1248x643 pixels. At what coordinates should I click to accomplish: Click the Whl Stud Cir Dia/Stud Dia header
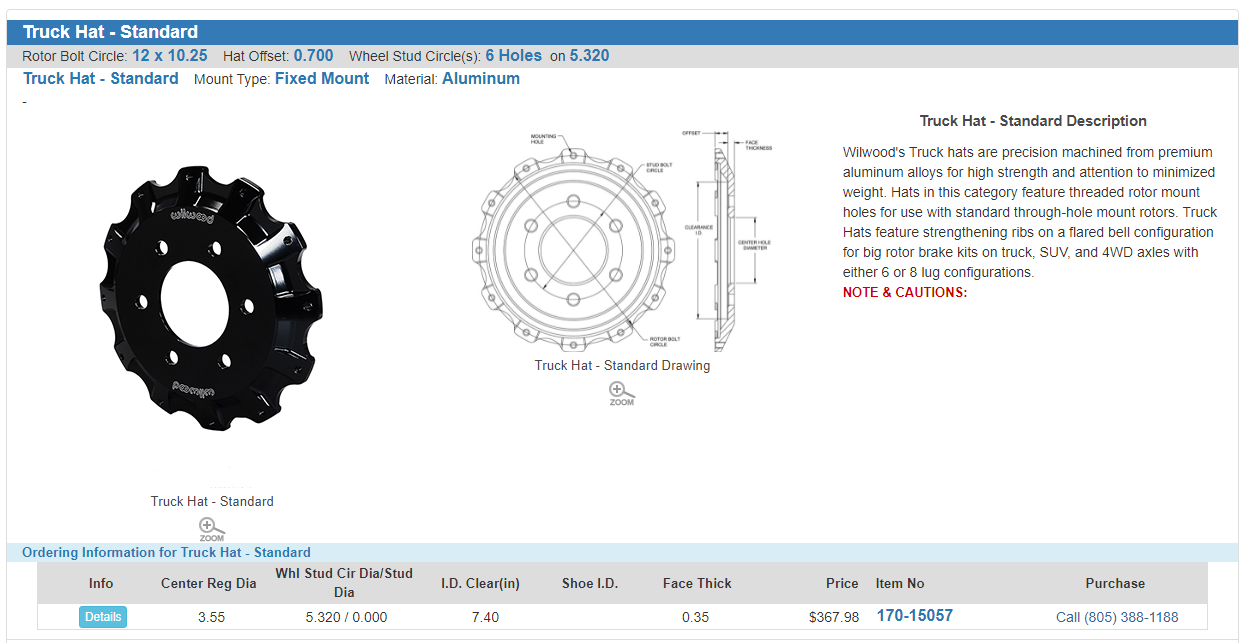tap(344, 583)
